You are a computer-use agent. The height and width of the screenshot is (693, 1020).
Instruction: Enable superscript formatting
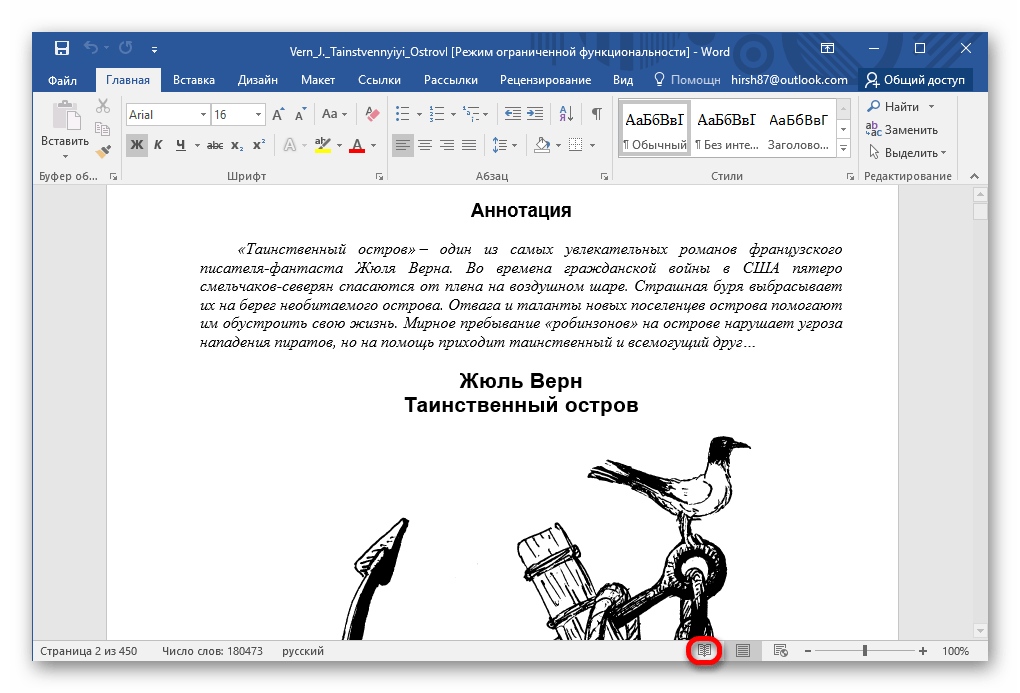point(258,145)
